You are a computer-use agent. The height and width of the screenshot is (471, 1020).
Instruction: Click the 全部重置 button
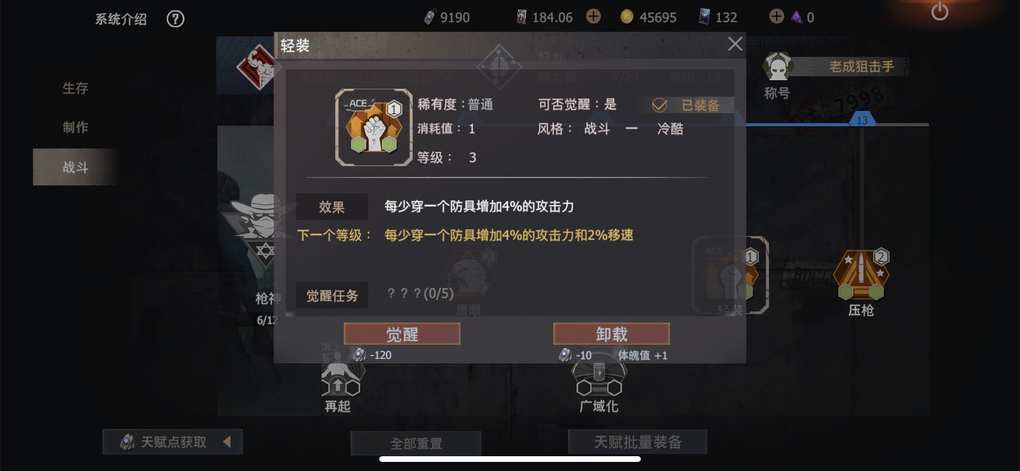coord(416,444)
